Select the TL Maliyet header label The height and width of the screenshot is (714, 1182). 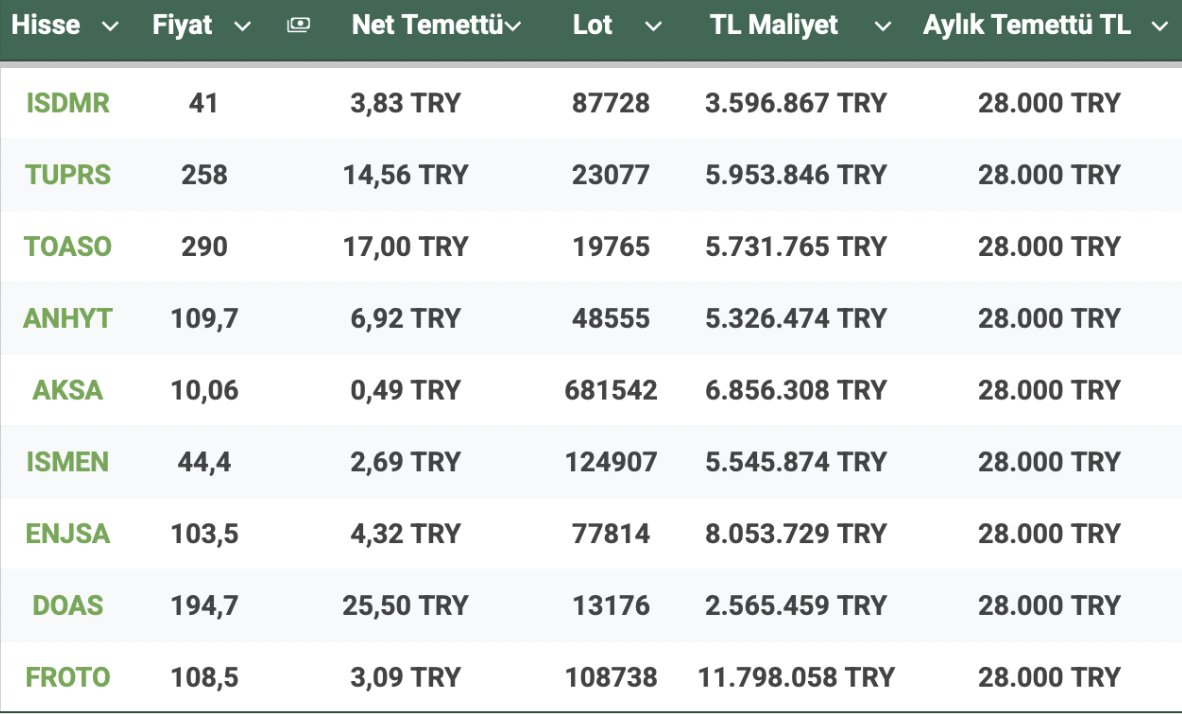coord(773,25)
